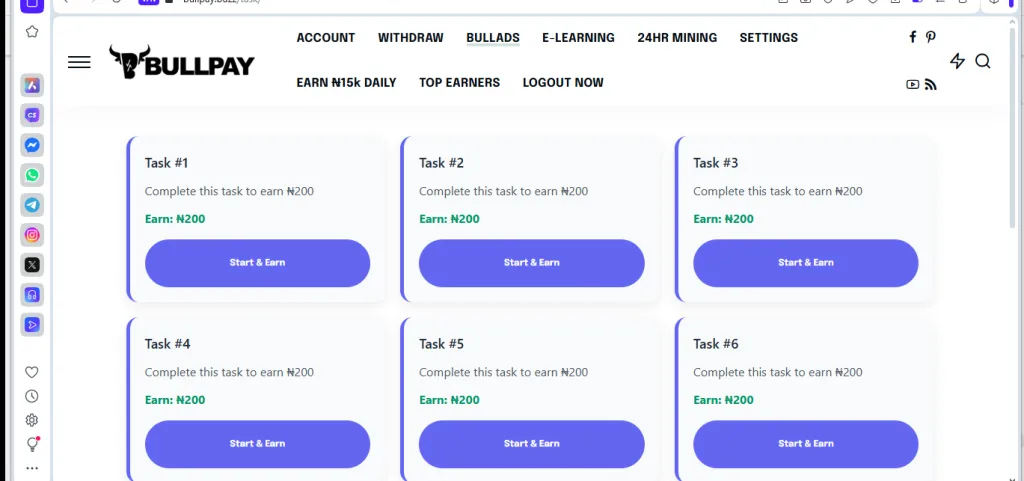Viewport: 1024px width, 481px height.
Task: Open the X (Twitter) sidebar icon
Action: (32, 265)
